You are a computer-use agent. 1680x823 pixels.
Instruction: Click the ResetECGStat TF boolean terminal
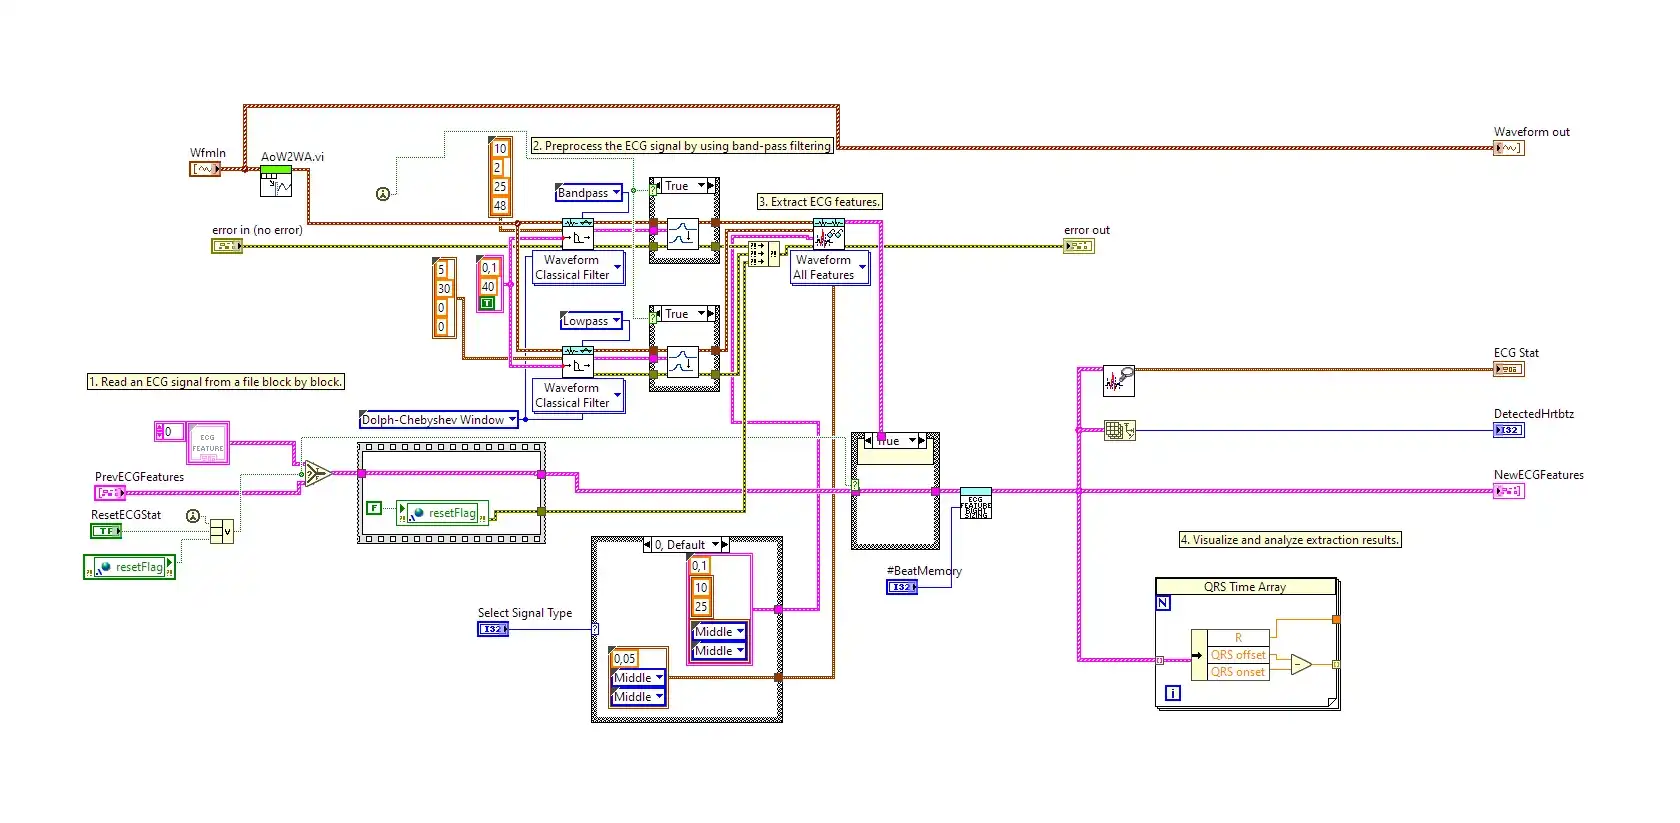[106, 531]
